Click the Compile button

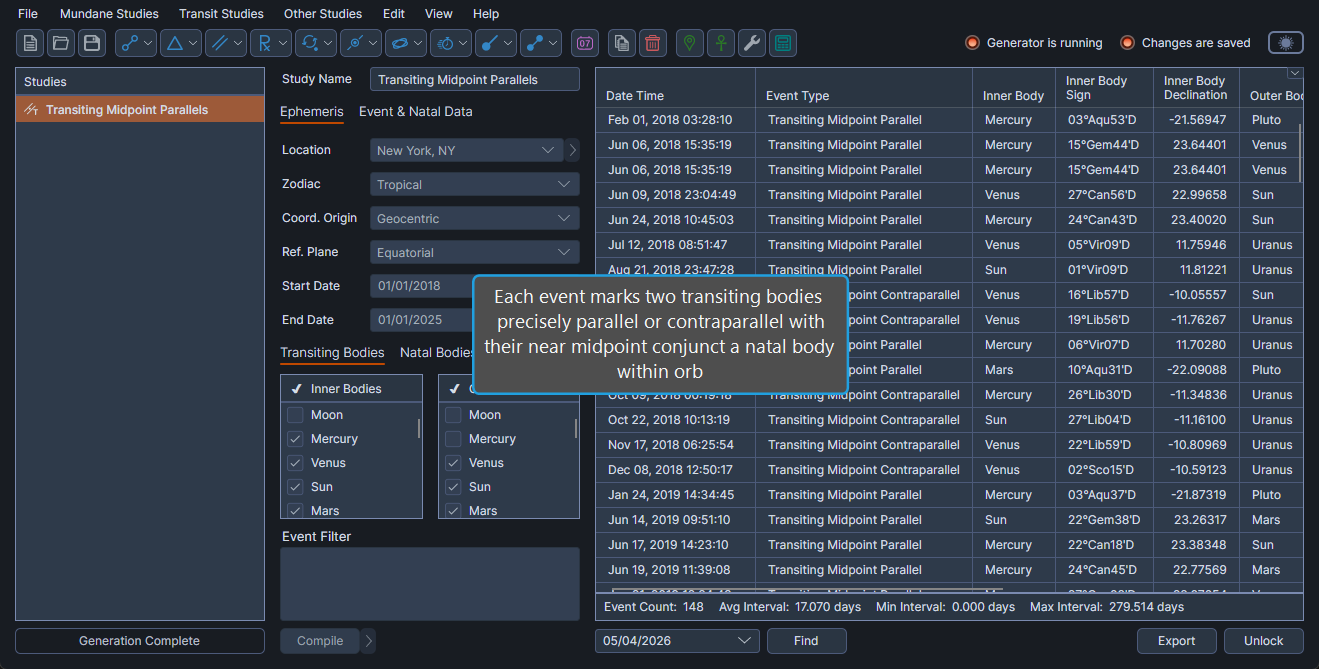[320, 641]
